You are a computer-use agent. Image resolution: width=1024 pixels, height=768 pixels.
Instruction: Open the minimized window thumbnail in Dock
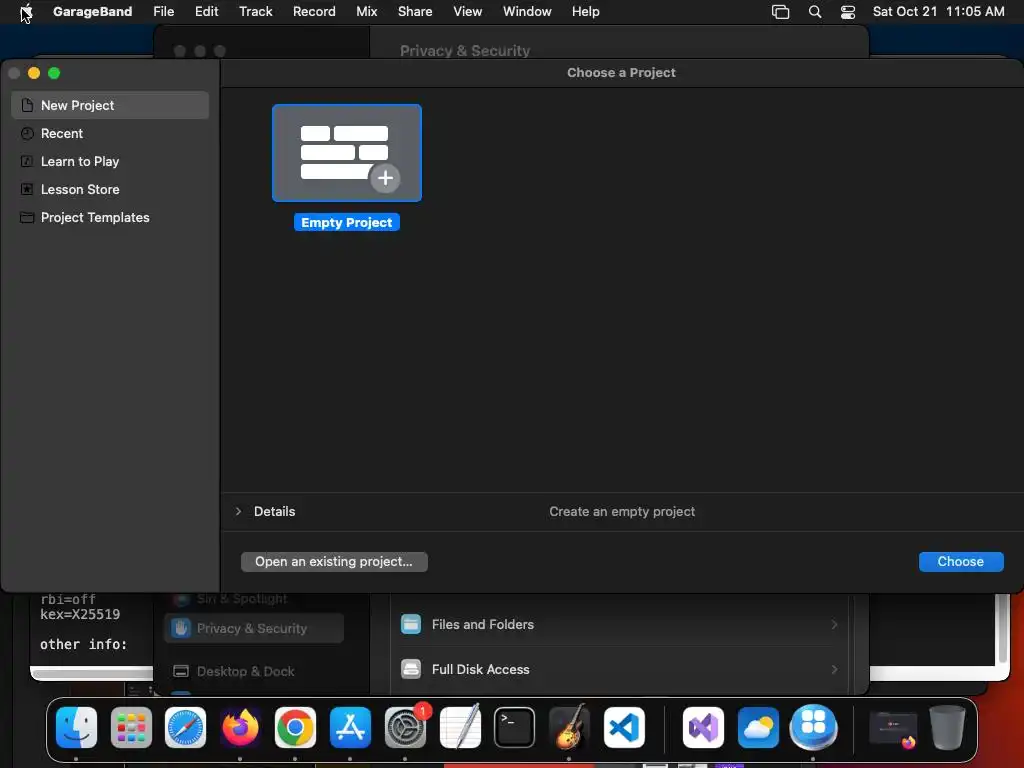893,729
